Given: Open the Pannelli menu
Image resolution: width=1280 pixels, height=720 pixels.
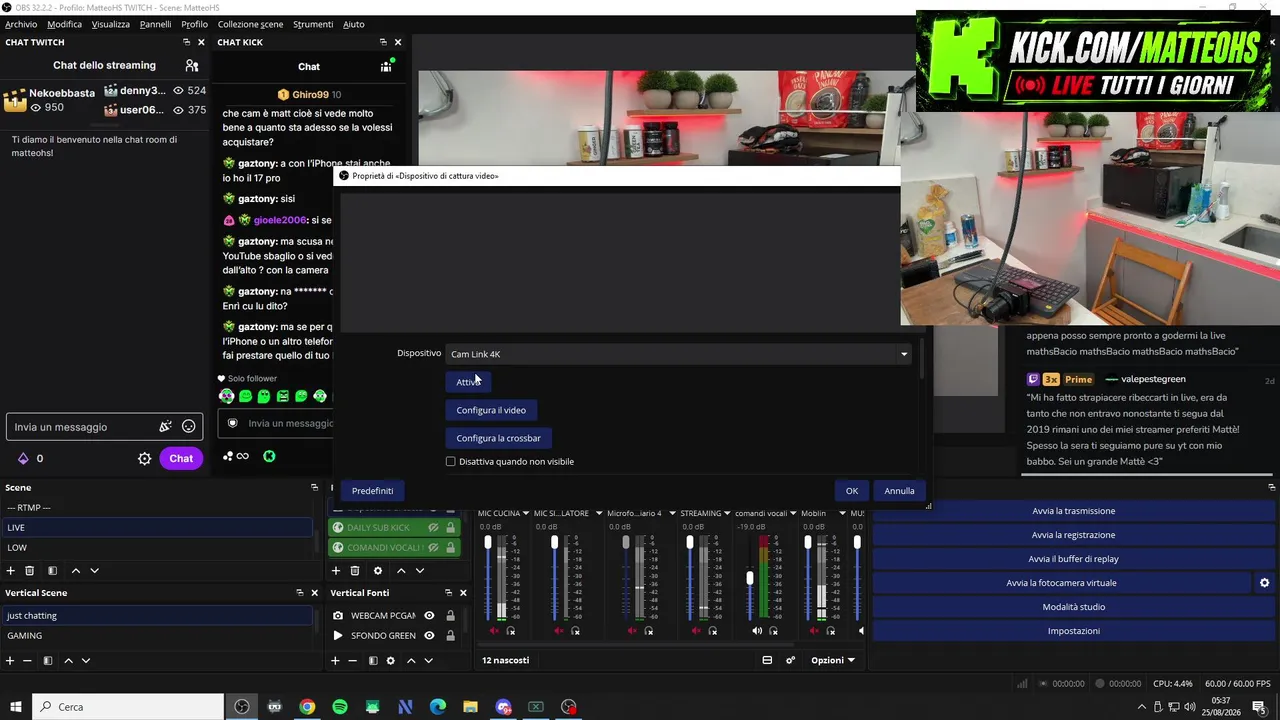Looking at the screenshot, I should click(155, 24).
